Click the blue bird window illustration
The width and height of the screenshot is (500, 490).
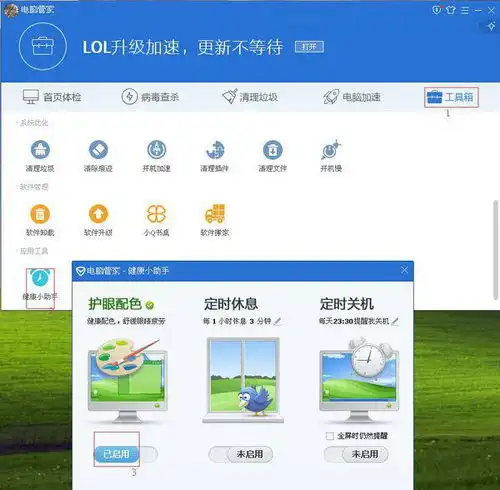(243, 380)
